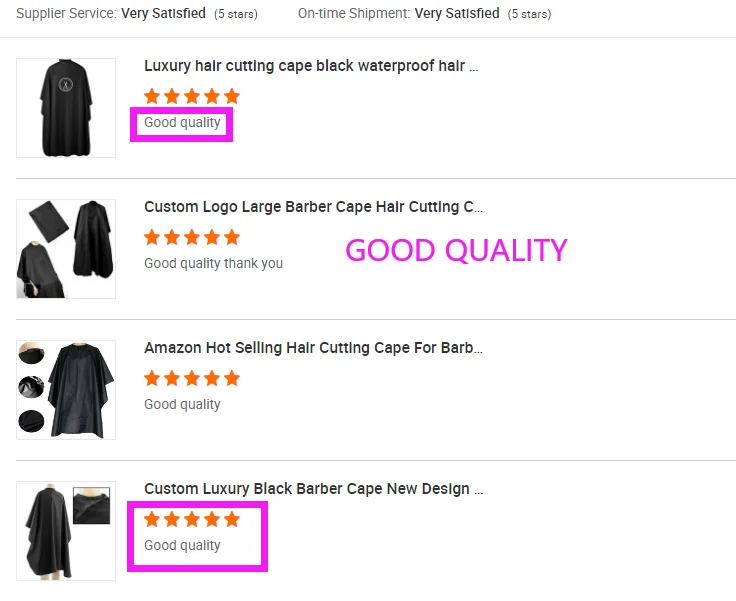Click the third star of the Custom Logo Large Barber Cape rating
The image size is (736, 601).
tap(192, 237)
